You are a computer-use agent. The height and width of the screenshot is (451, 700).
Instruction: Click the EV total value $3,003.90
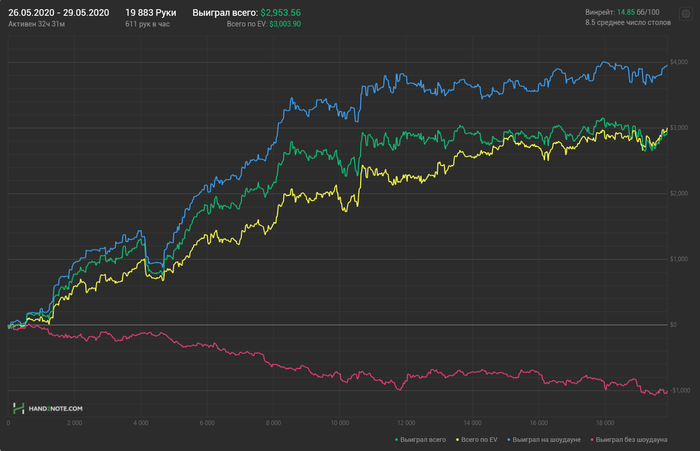[x=285, y=23]
